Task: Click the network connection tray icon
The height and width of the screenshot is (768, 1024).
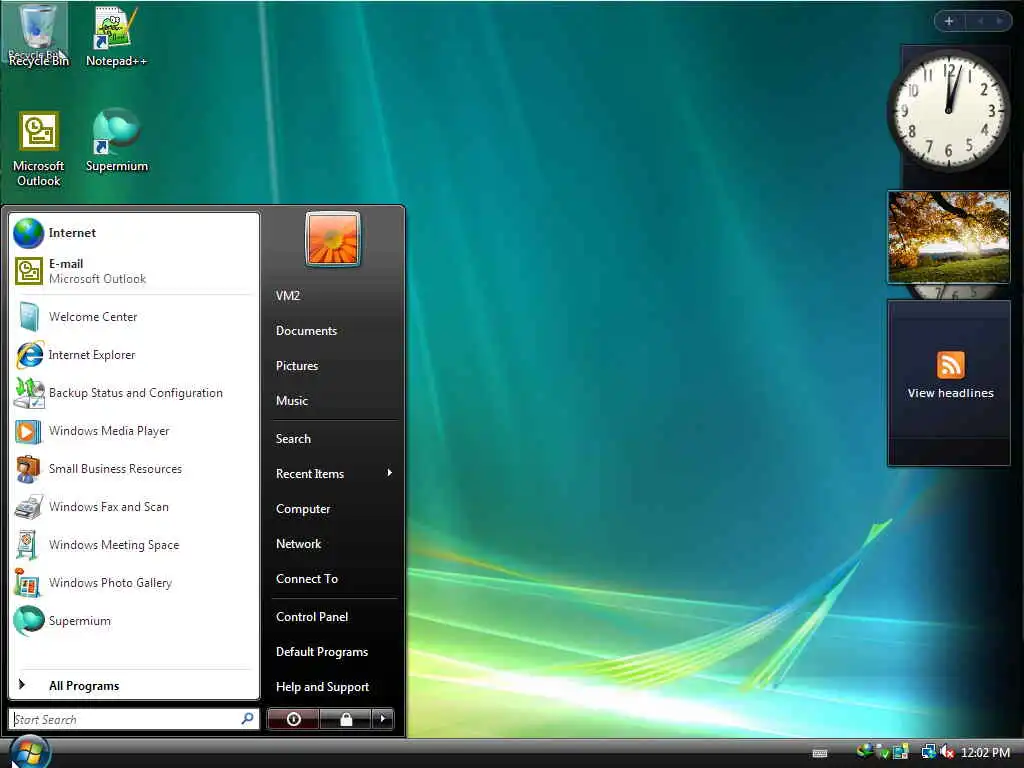Action: [928, 752]
